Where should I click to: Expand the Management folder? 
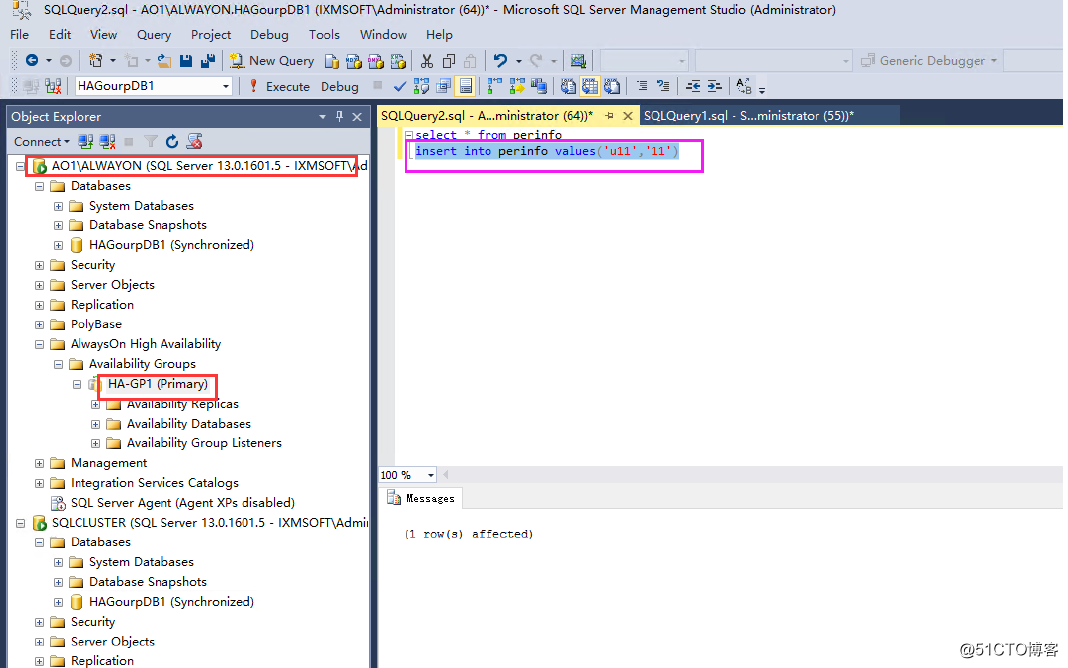pyautogui.click(x=40, y=464)
